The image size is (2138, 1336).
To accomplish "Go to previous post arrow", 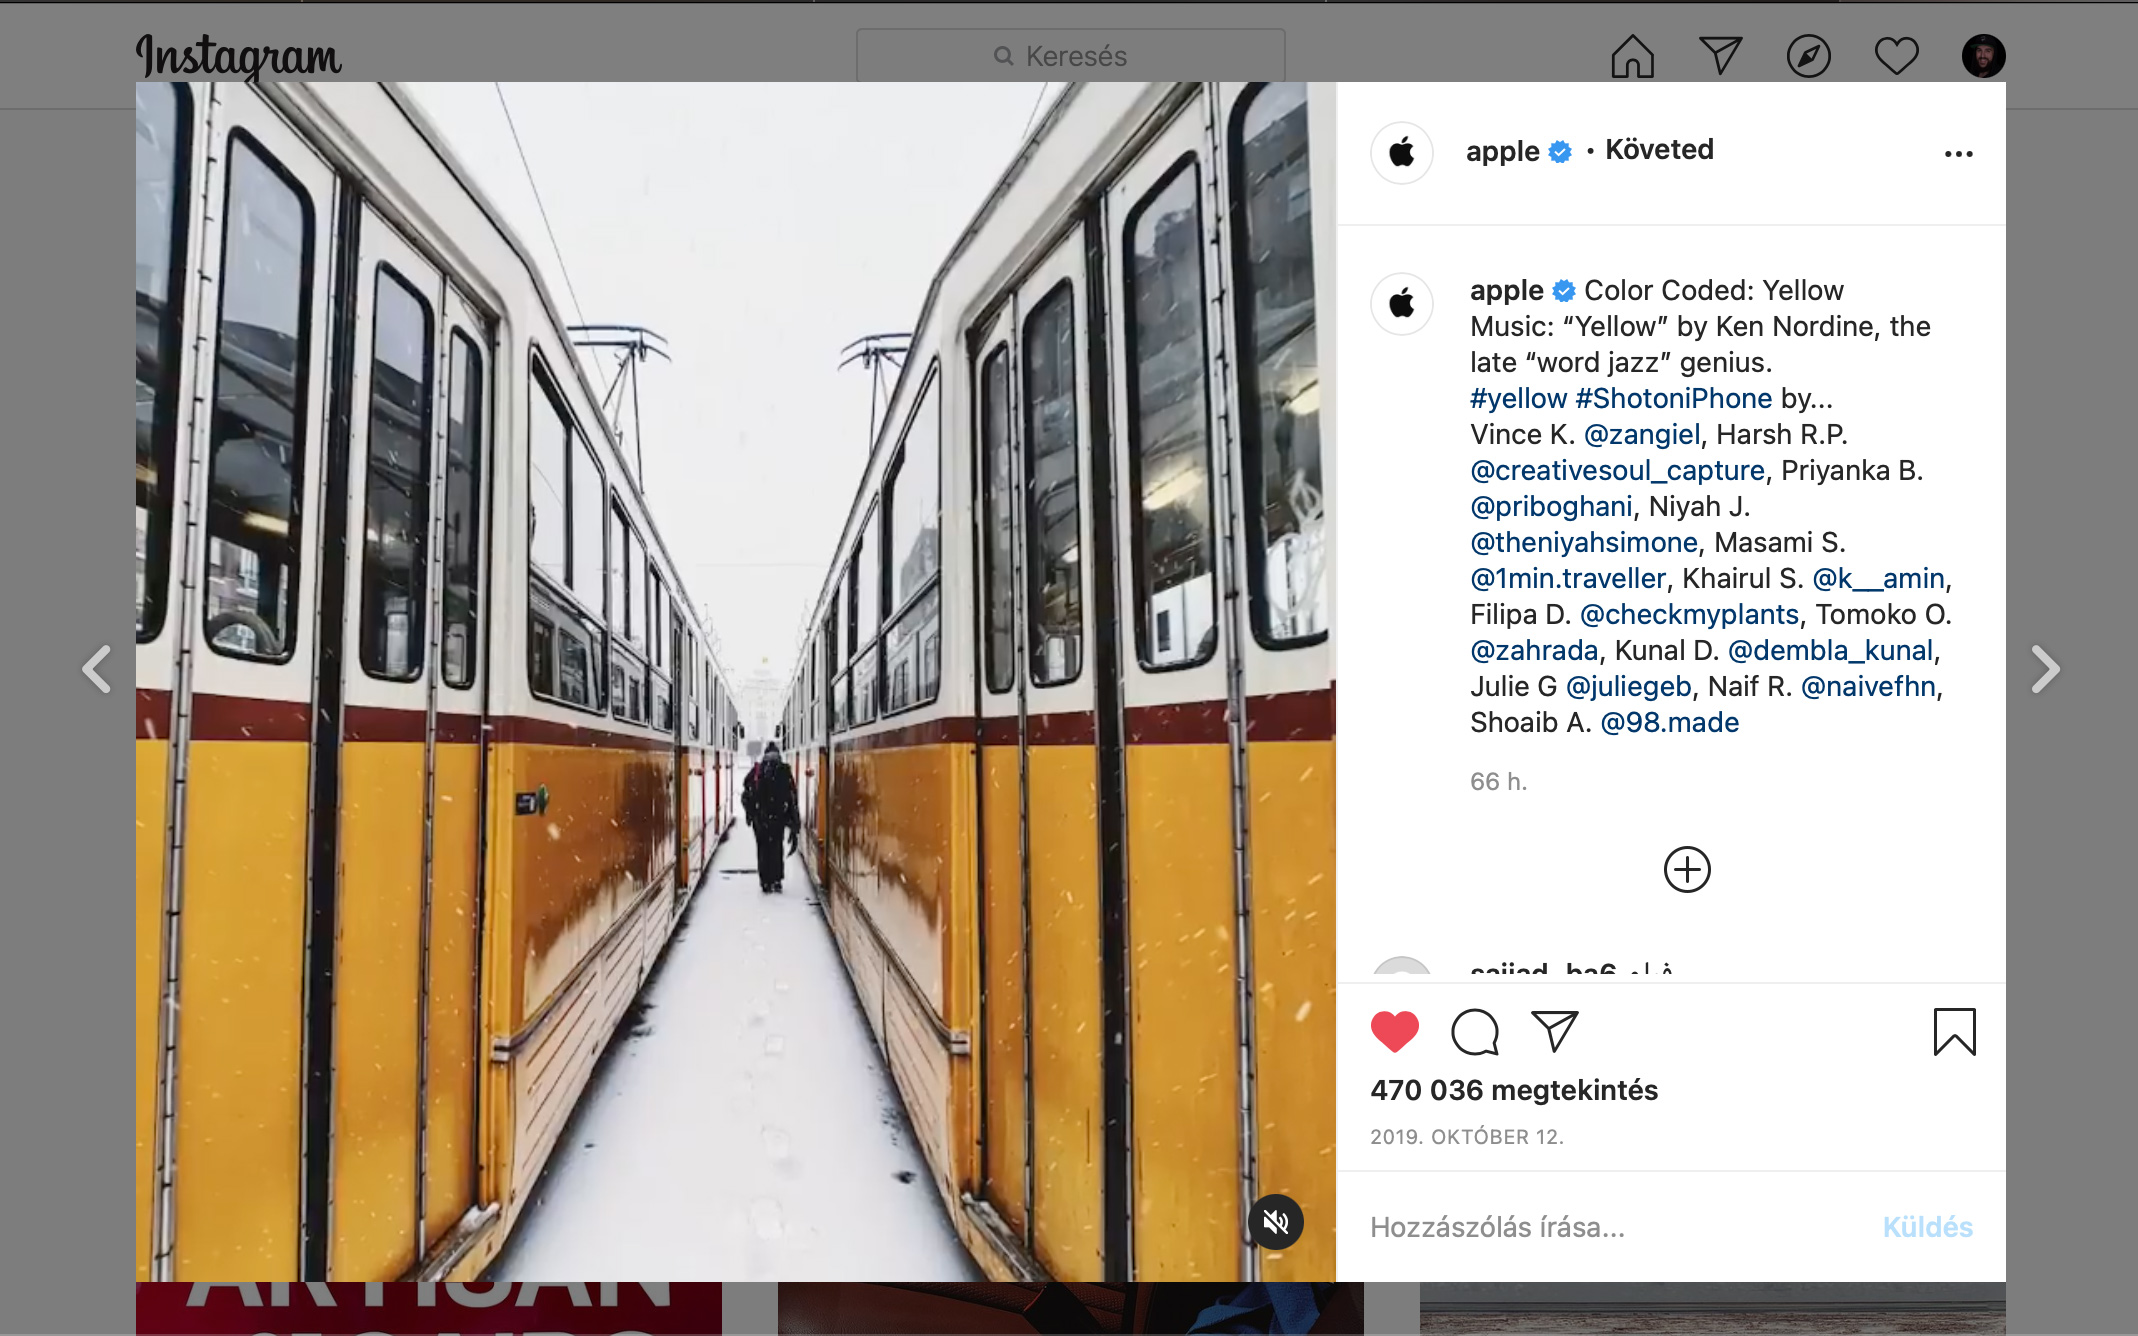I will coord(97,669).
